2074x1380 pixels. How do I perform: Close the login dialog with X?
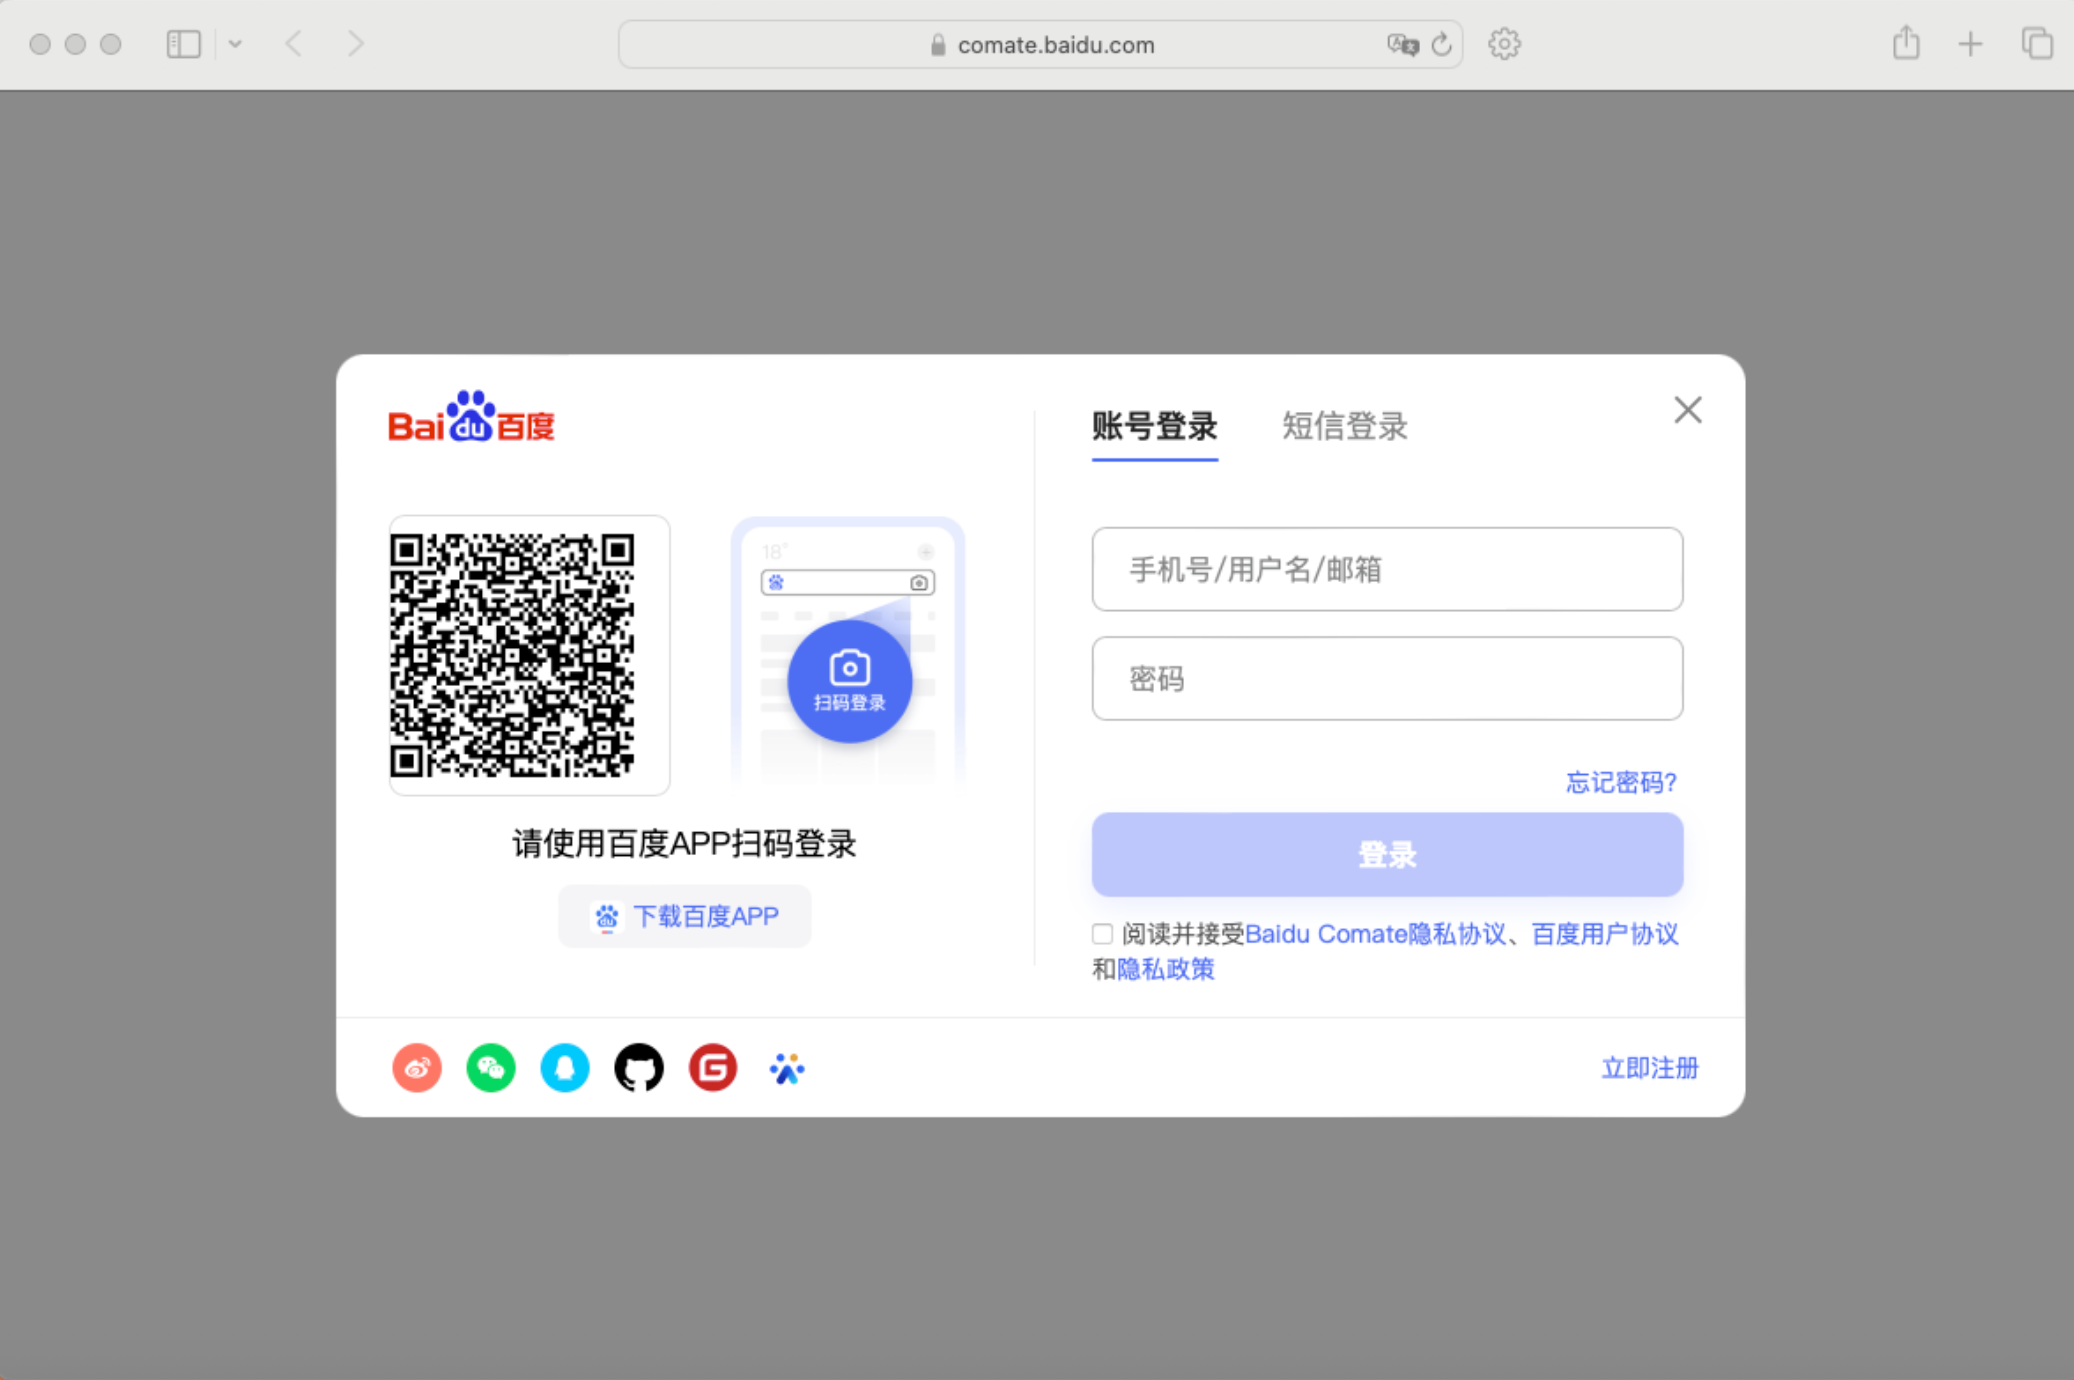click(1688, 410)
